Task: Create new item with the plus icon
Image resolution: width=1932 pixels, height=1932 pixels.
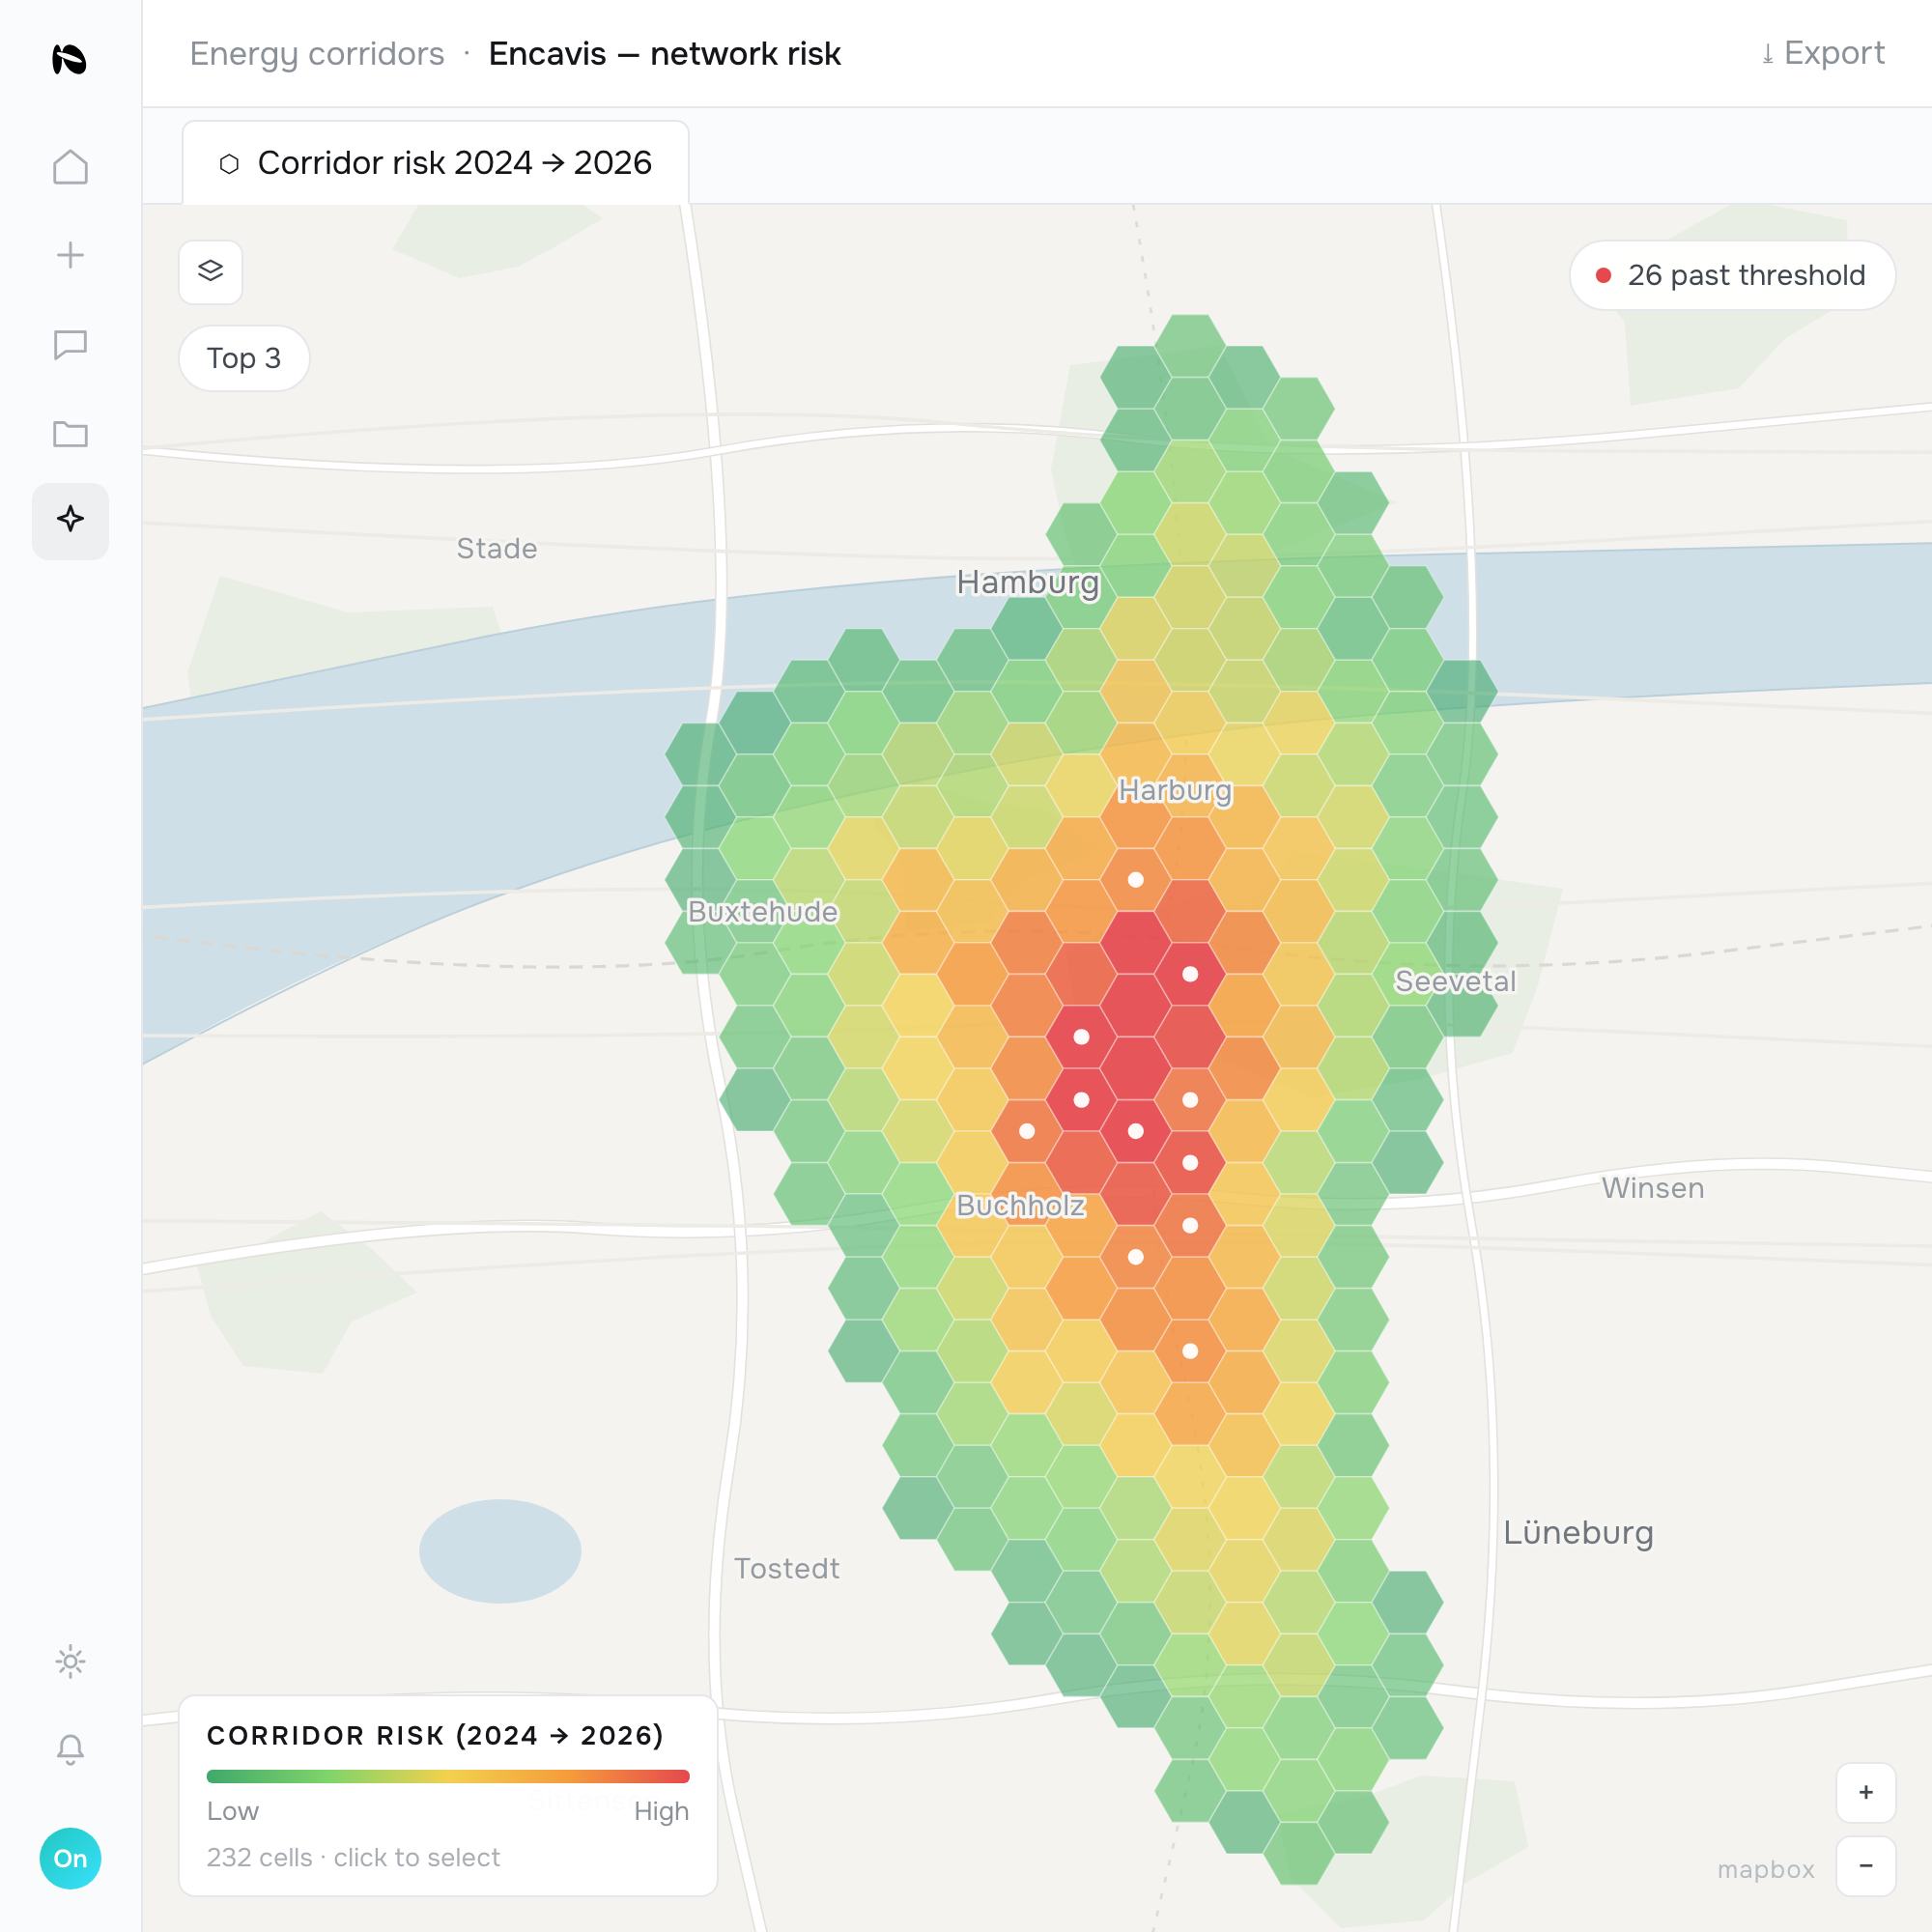Action: pos(70,255)
